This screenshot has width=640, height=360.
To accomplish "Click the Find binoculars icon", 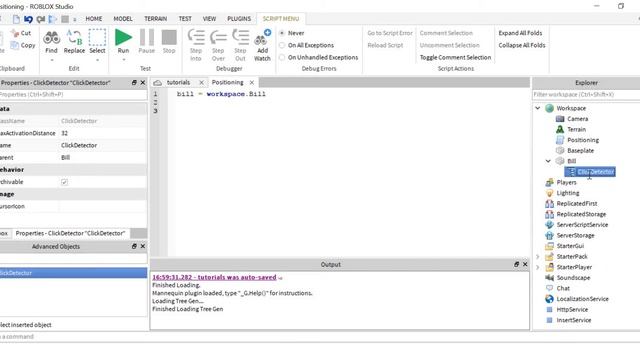I will pyautogui.click(x=51, y=38).
